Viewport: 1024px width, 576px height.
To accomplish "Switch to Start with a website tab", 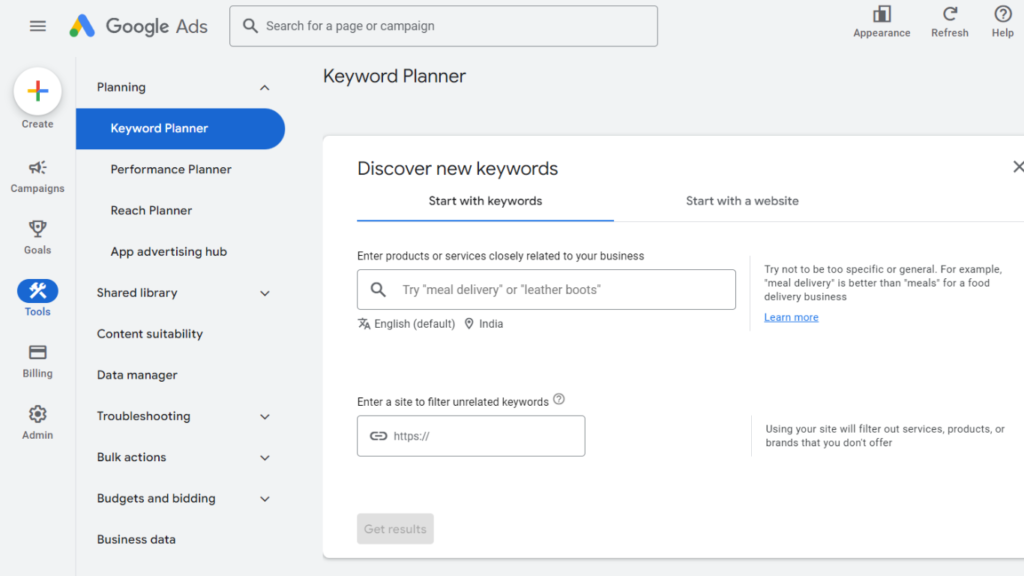I will 742,201.
